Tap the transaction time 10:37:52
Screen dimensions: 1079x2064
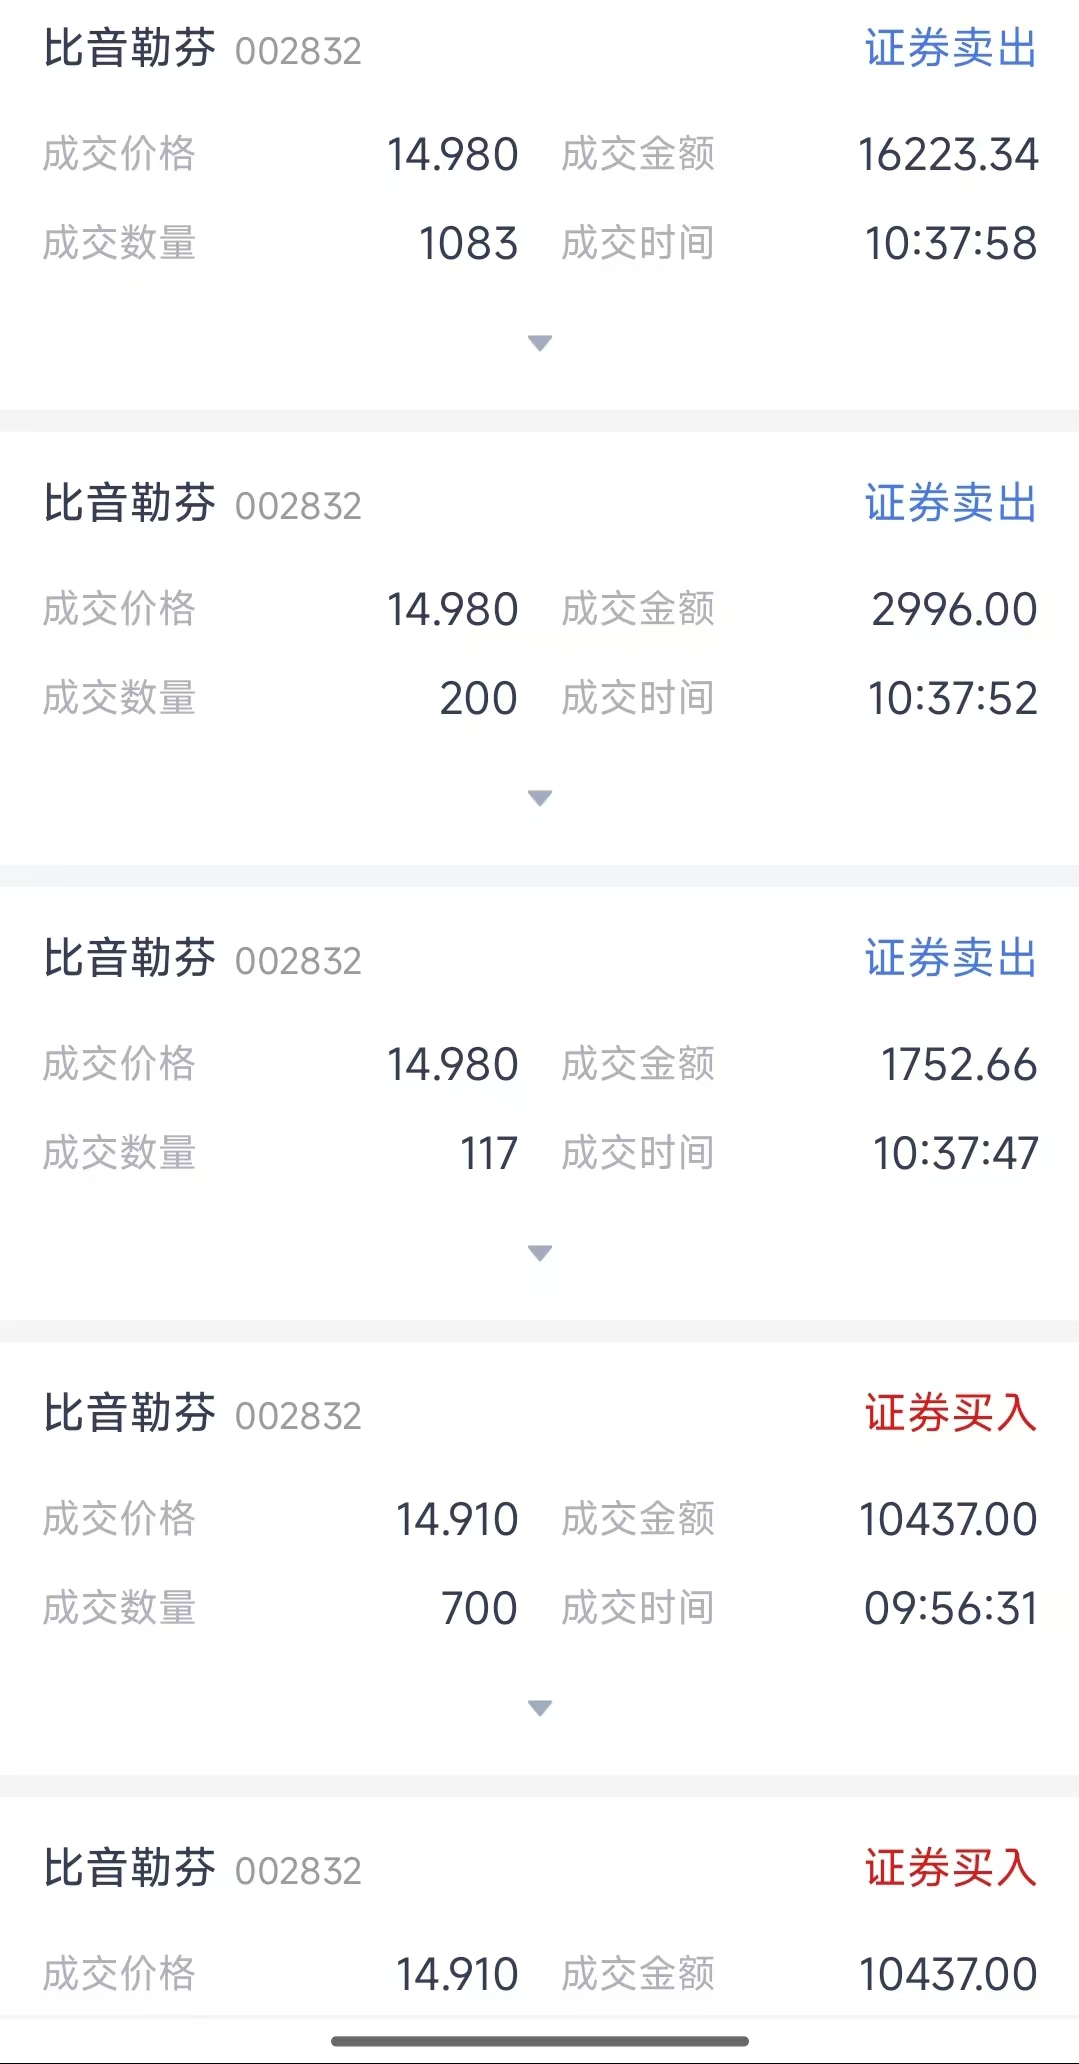tap(952, 699)
